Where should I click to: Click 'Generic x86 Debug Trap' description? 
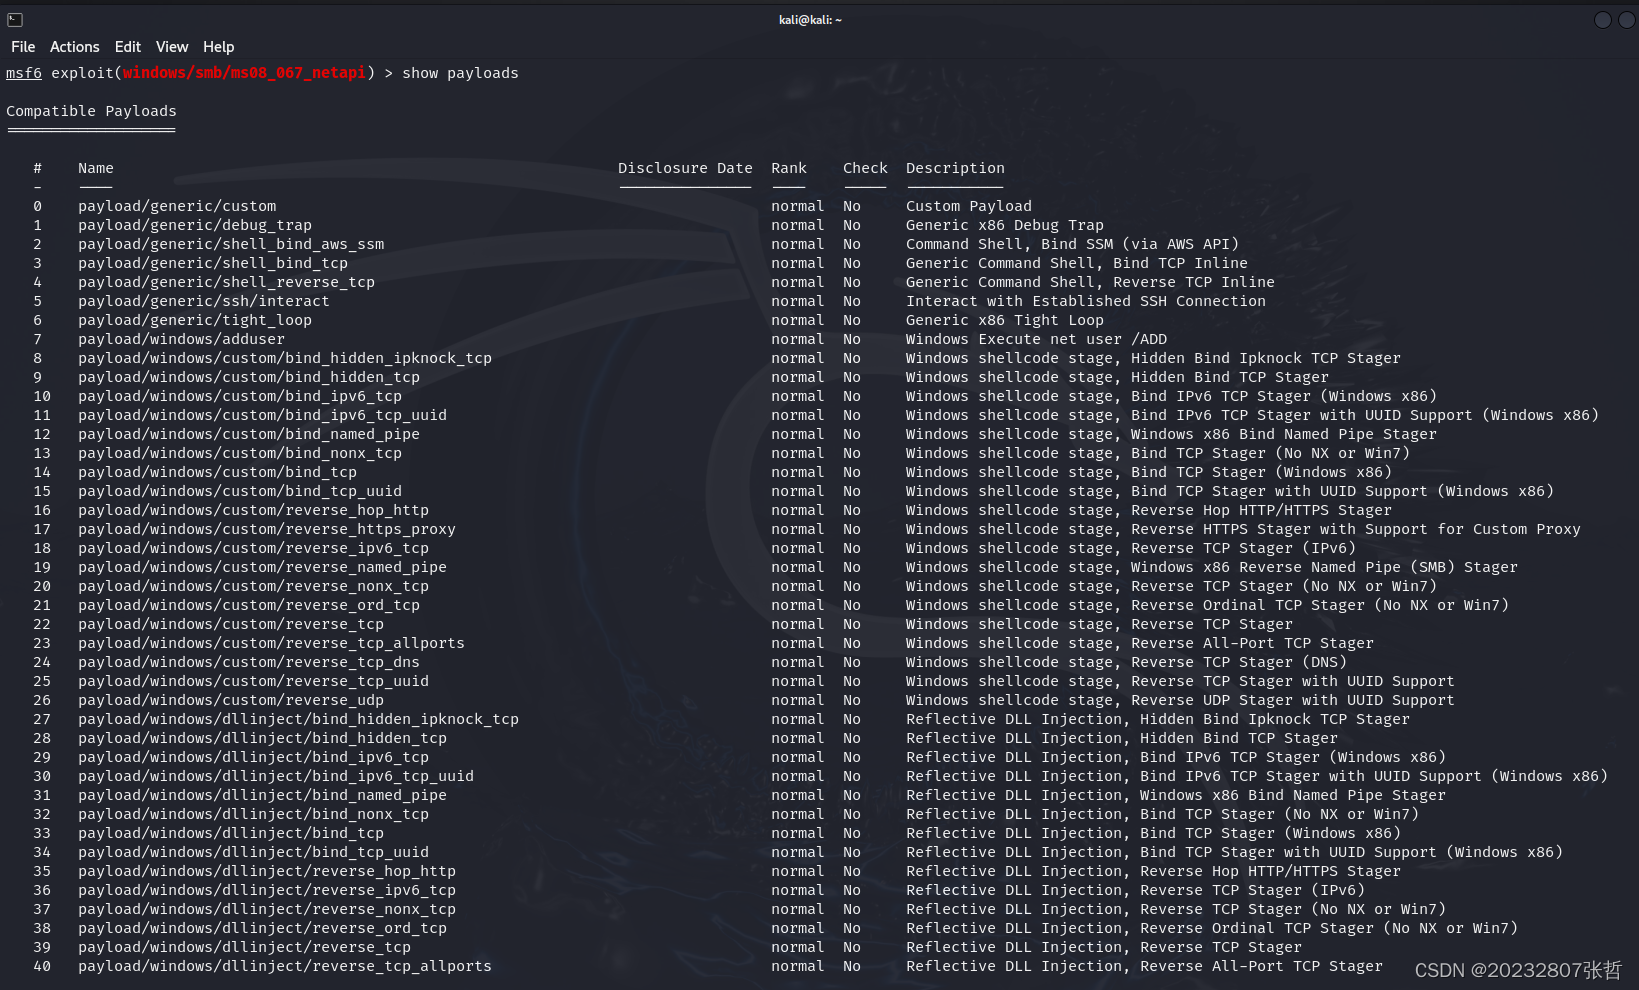coord(1005,225)
